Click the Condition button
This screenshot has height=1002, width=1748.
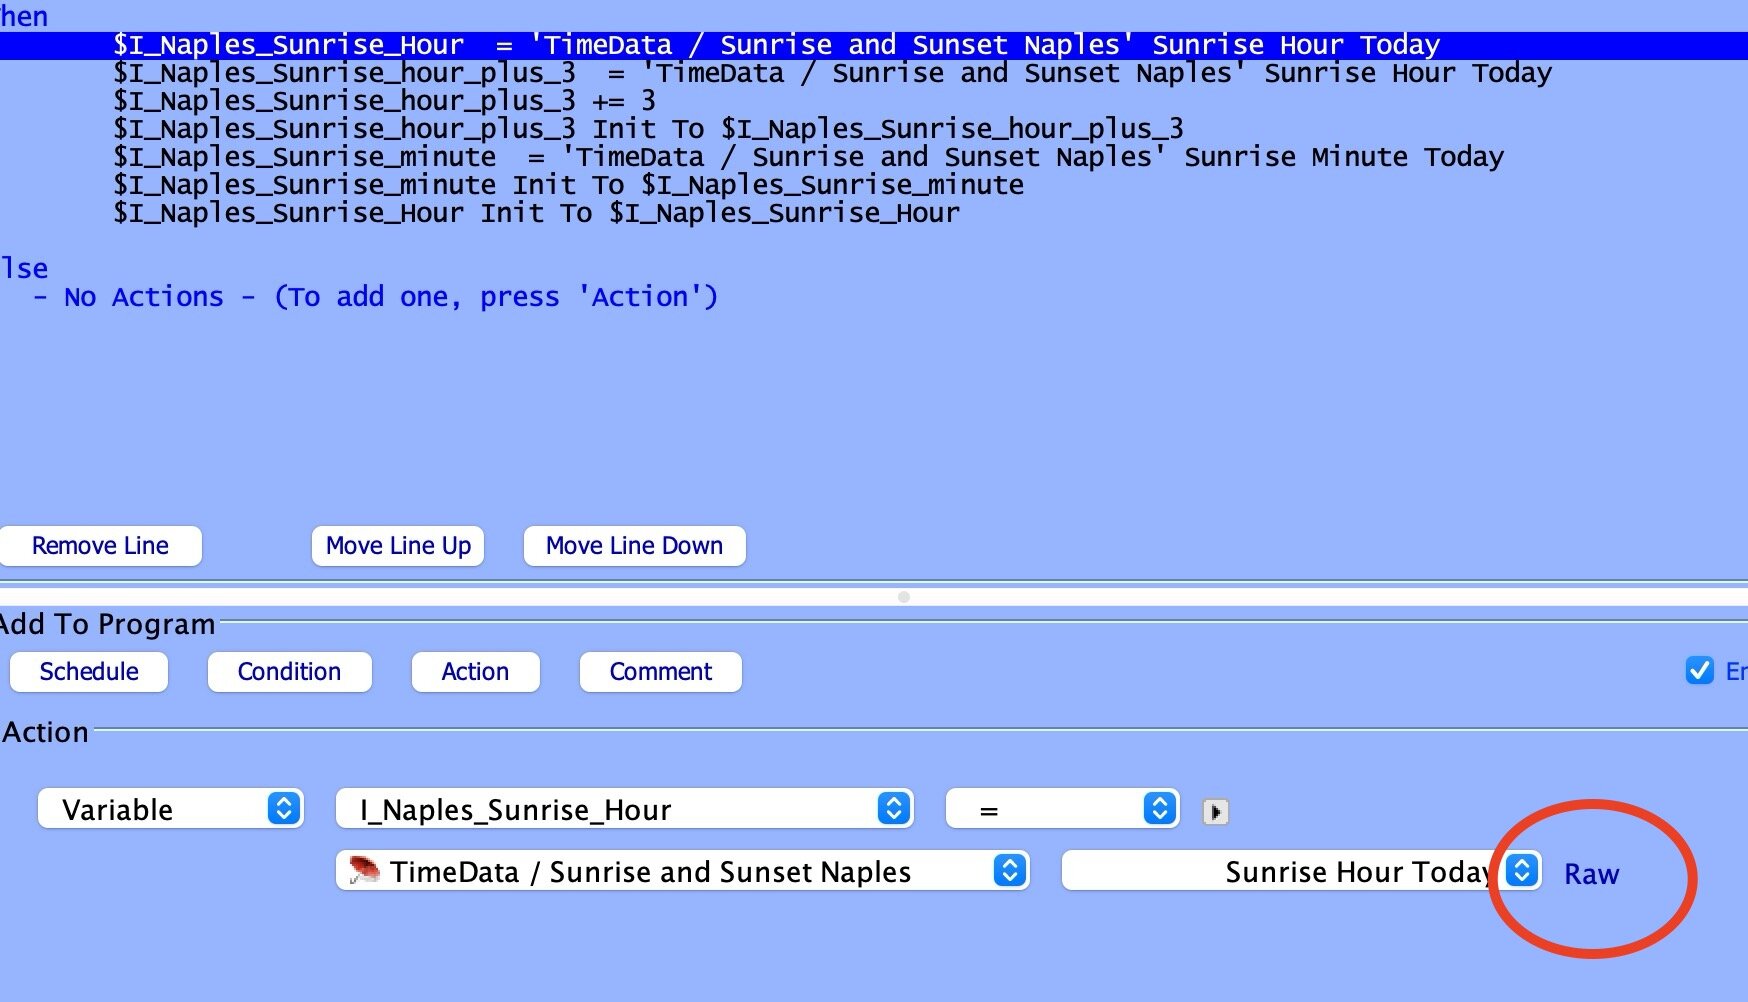point(289,672)
